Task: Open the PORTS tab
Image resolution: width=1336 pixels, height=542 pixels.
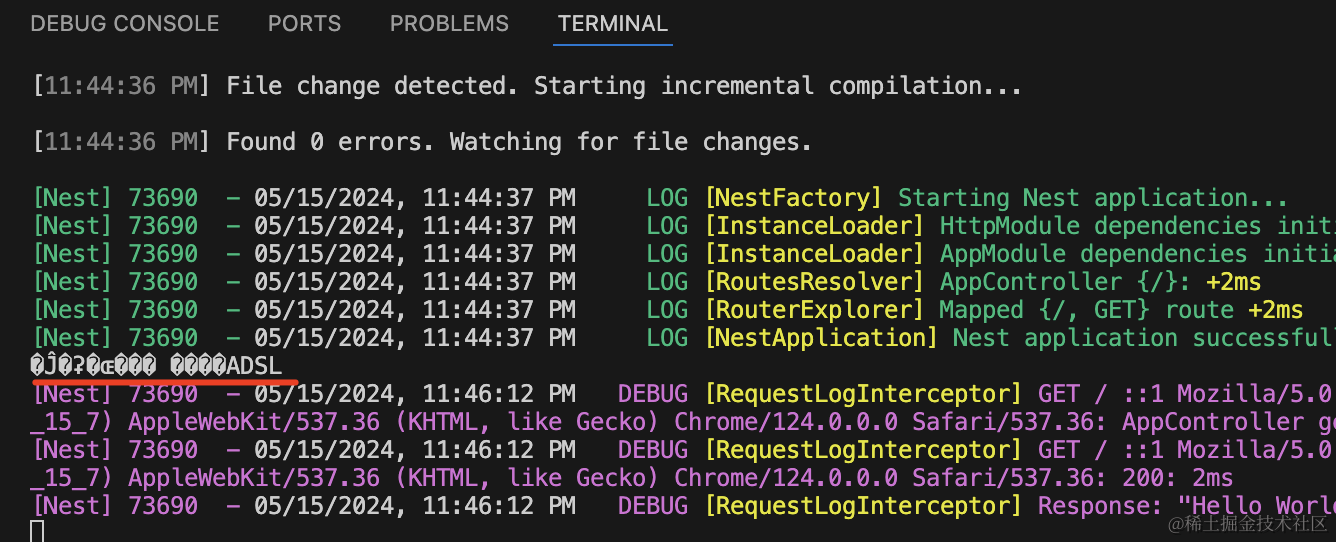Action: click(x=304, y=23)
